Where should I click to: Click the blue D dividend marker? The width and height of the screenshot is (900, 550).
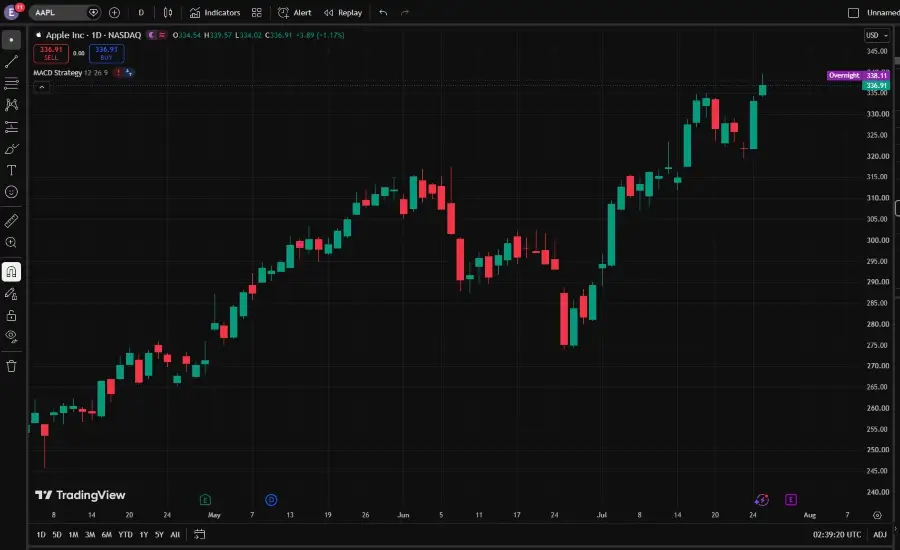pyautogui.click(x=271, y=500)
